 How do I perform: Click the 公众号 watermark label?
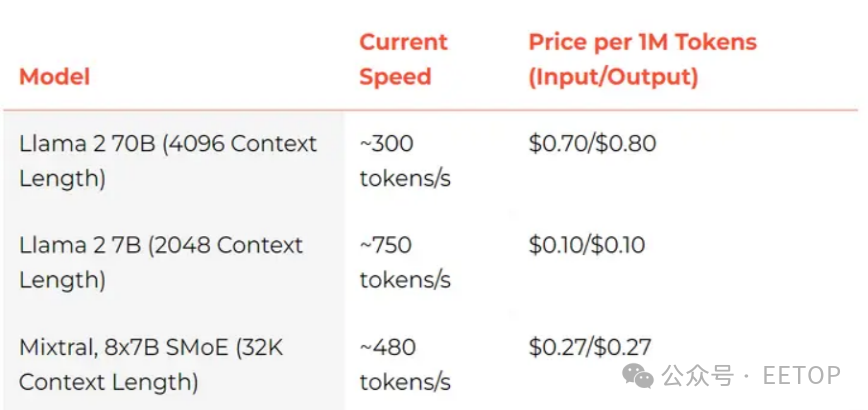698,376
